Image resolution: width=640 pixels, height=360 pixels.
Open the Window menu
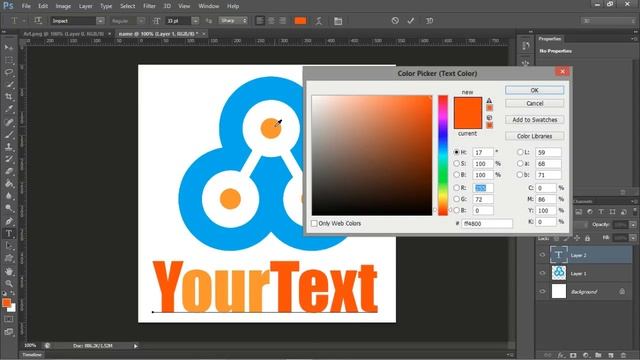(209, 6)
